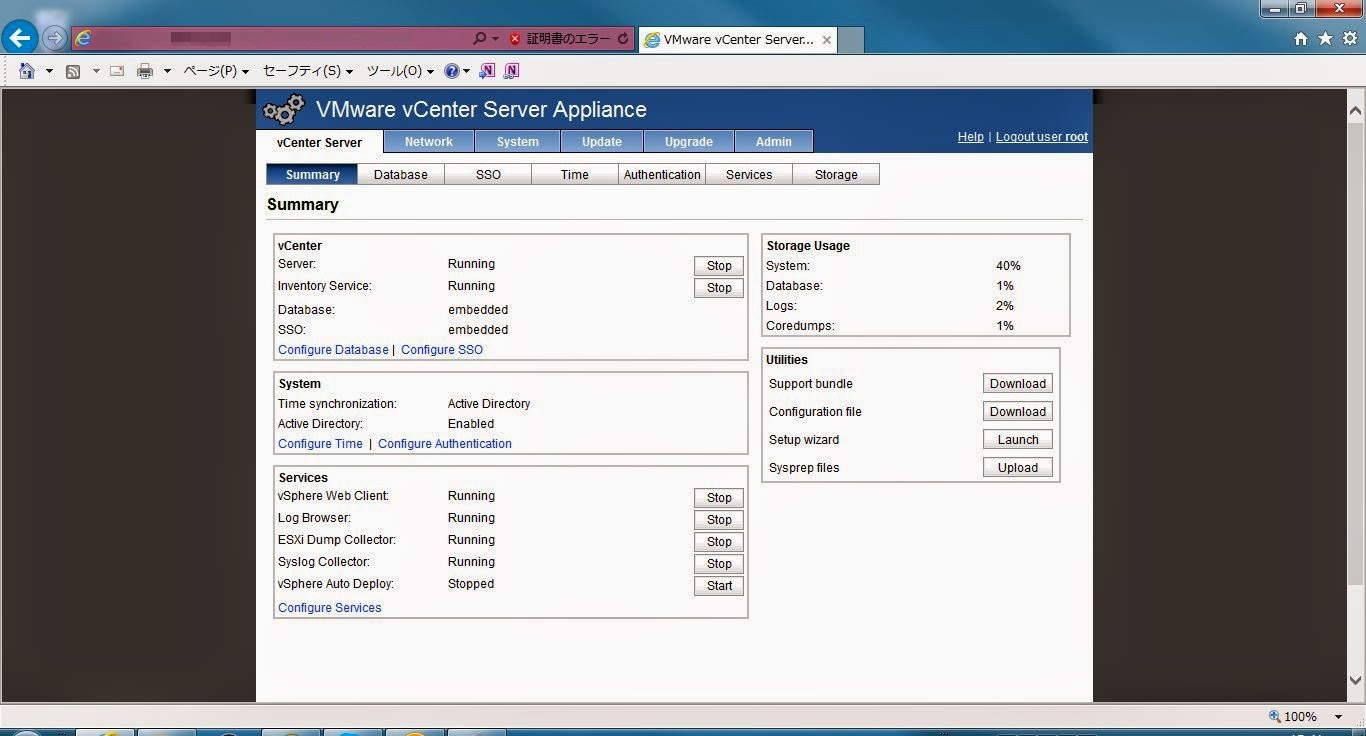Expand the Help icon dropdown arrow
1366x736 pixels.
pyautogui.click(x=467, y=71)
